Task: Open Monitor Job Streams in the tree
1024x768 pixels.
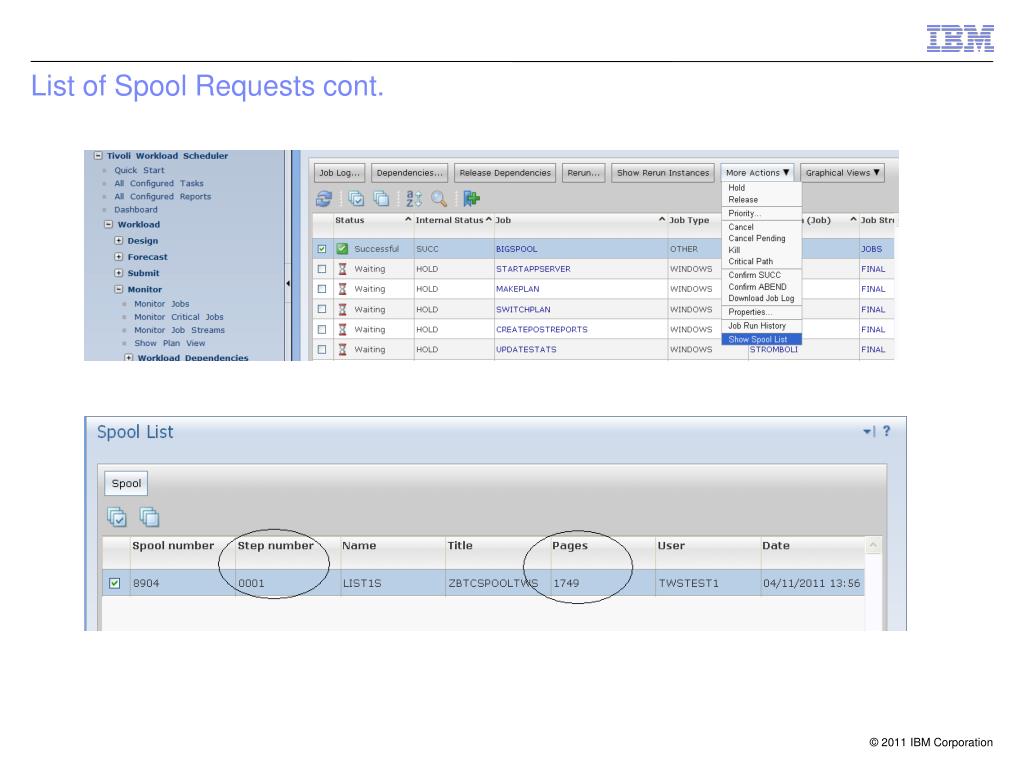Action: coord(179,330)
